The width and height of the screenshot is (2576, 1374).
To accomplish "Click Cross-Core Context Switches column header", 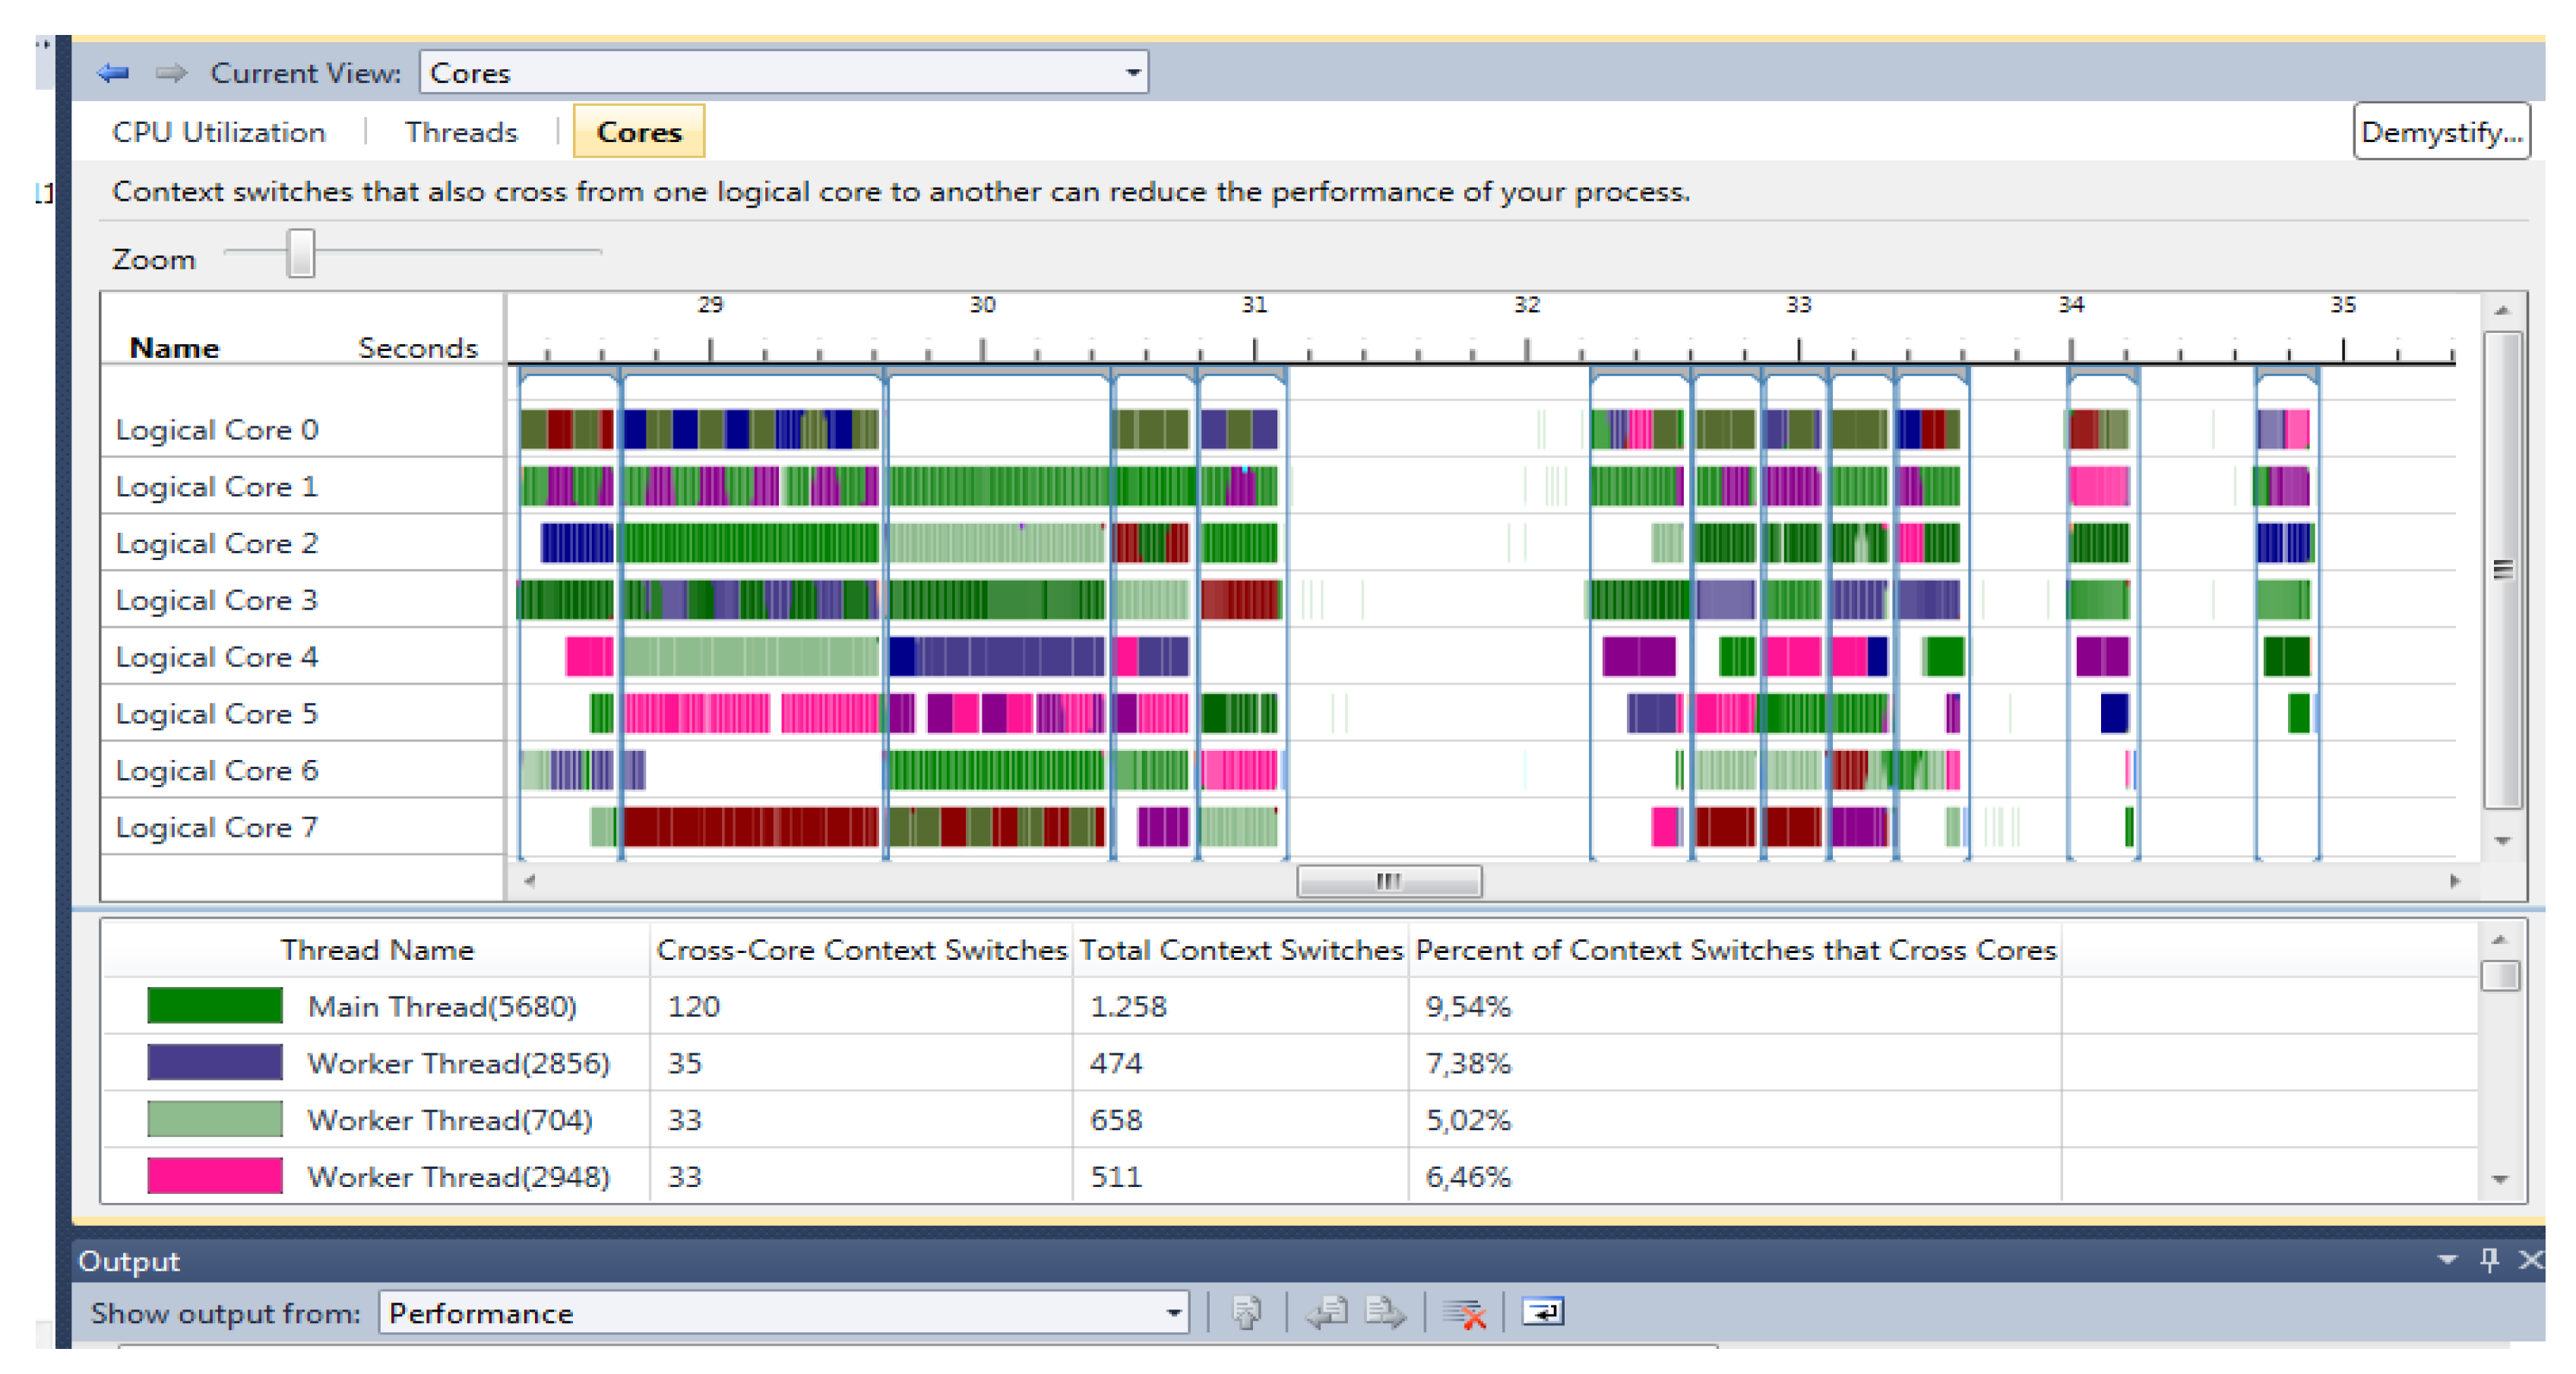I will 861,950.
